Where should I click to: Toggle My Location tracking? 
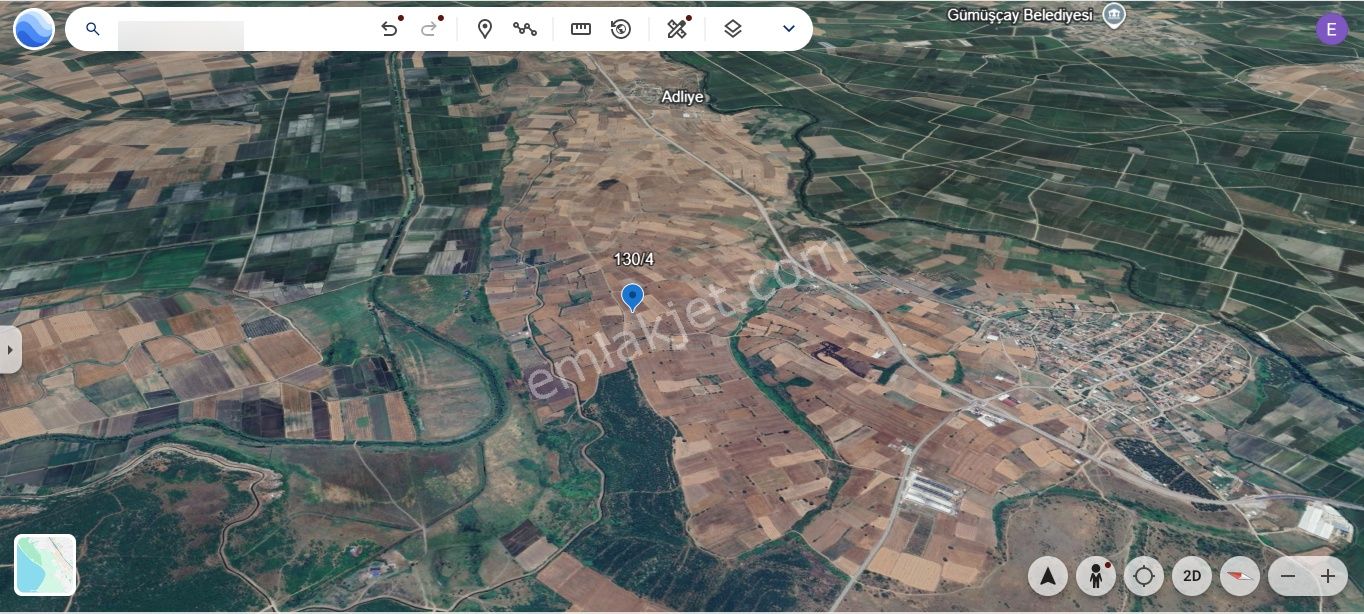pyautogui.click(x=1143, y=576)
